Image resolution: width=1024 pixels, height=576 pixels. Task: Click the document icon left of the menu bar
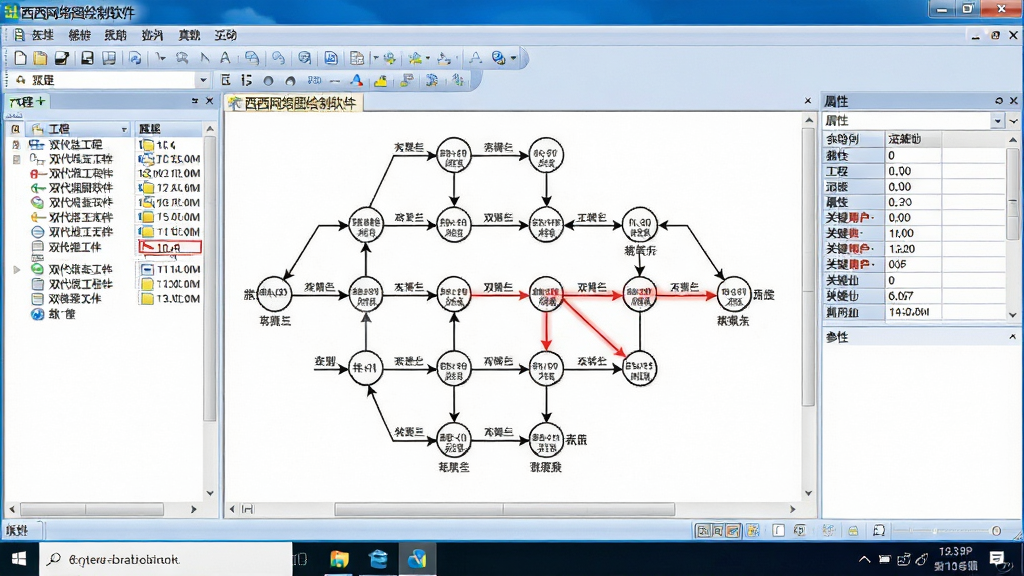pos(18,35)
